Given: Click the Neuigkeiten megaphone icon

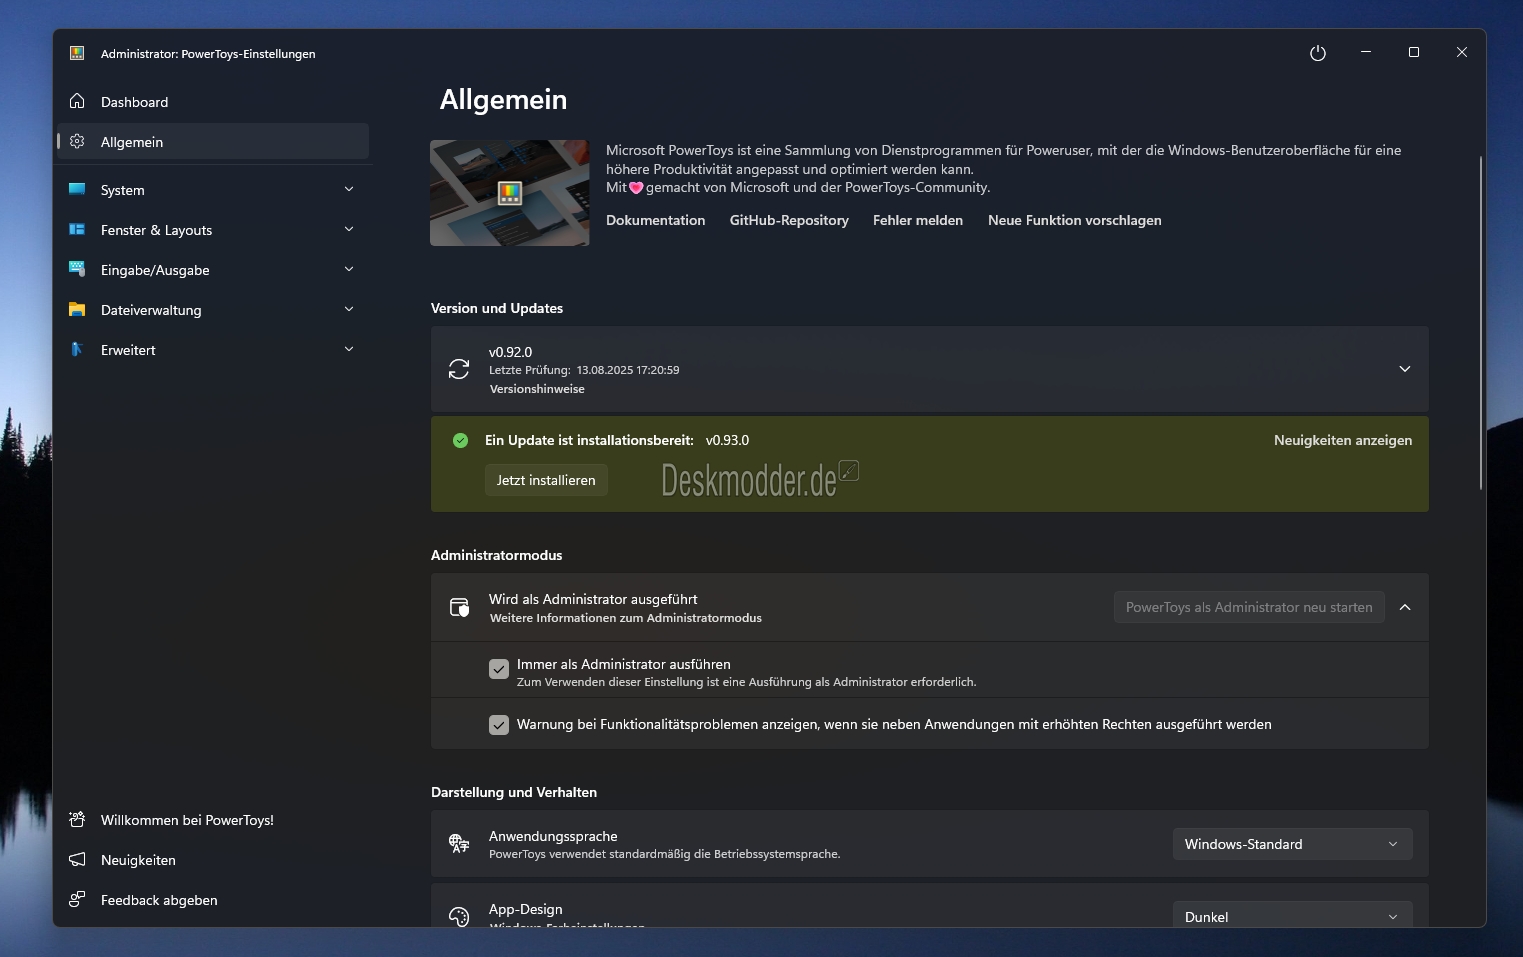Looking at the screenshot, I should coord(77,859).
